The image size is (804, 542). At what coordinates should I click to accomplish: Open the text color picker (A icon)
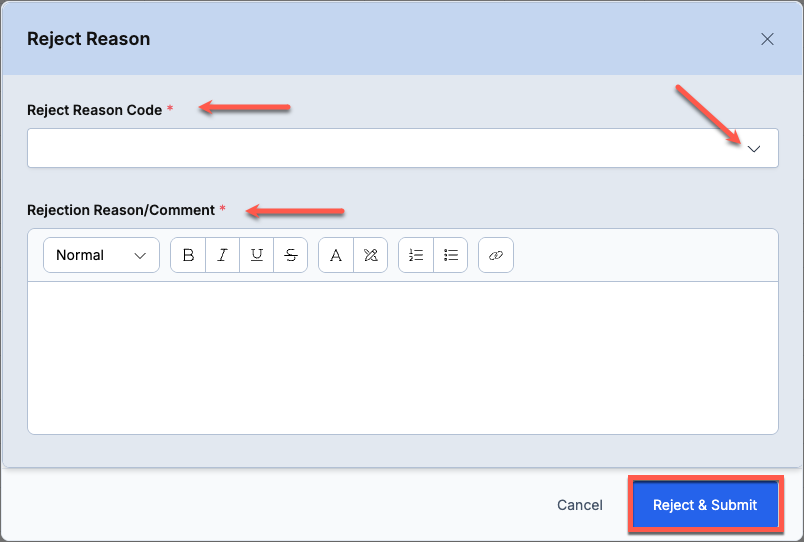[336, 255]
